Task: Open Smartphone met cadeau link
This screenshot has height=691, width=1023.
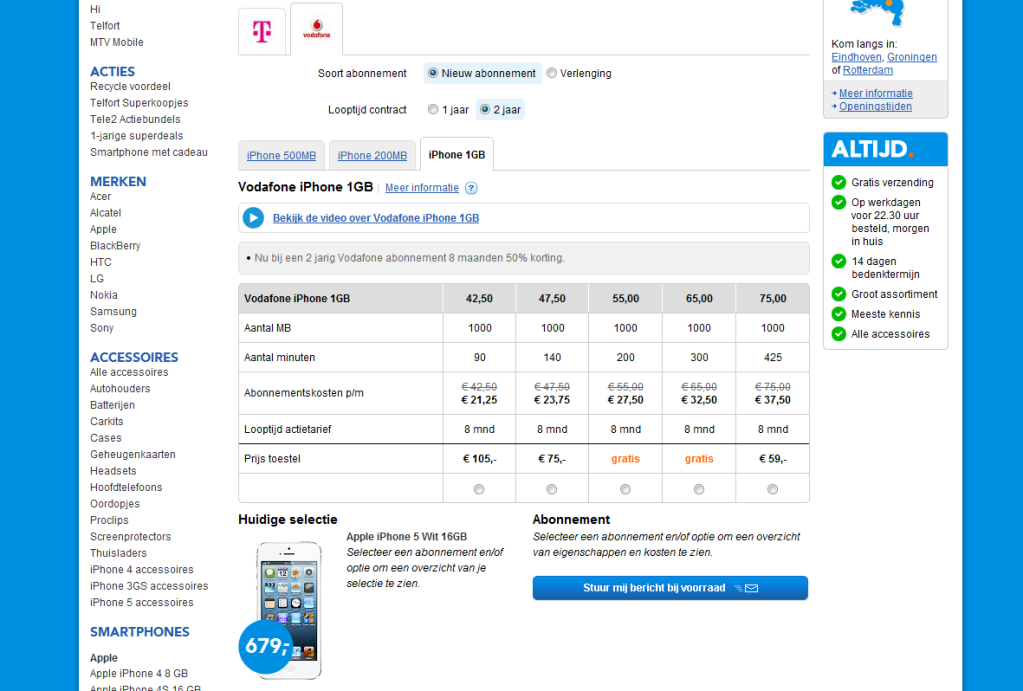Action: point(149,152)
